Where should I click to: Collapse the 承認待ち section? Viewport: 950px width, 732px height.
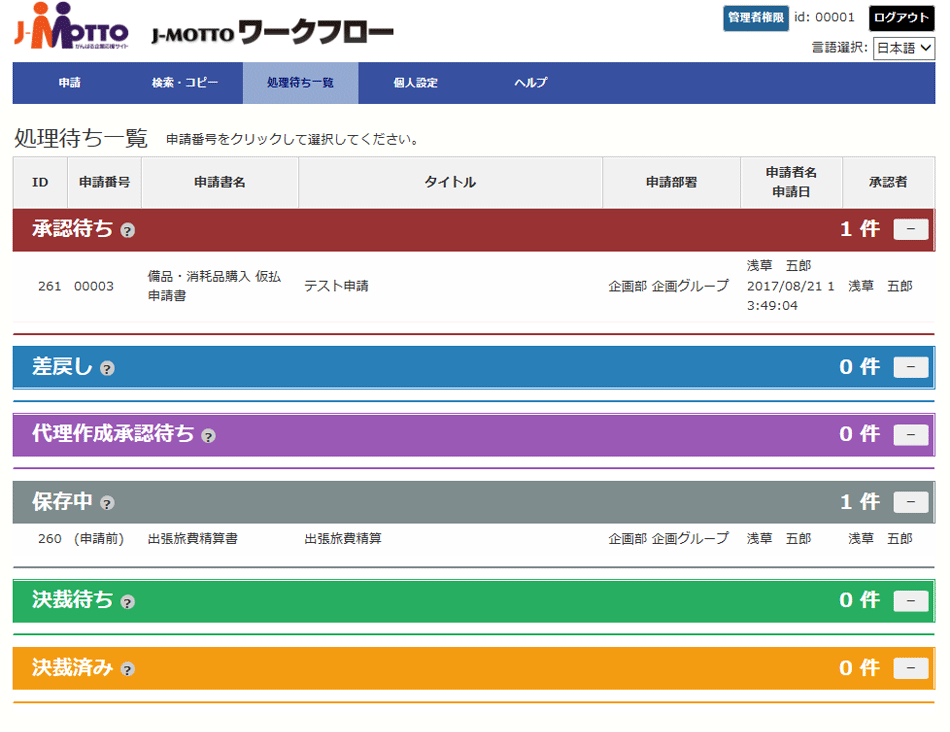click(910, 229)
